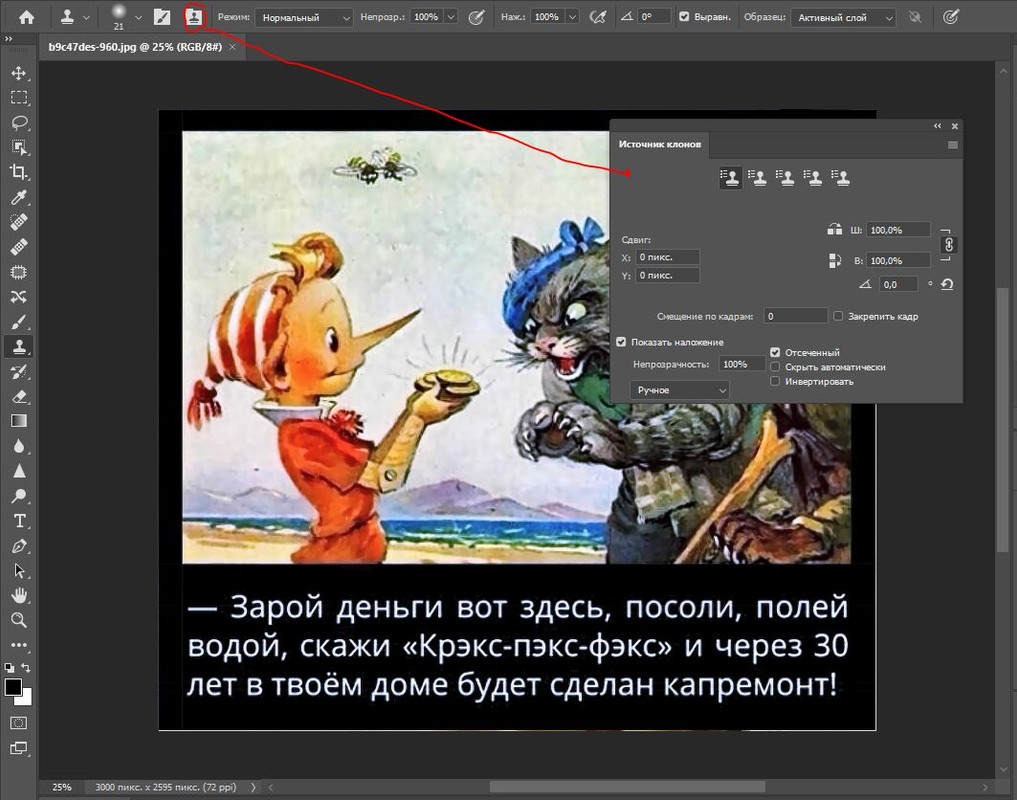1017x800 pixels.
Task: Select the Zoom tool
Action: pyautogui.click(x=19, y=620)
